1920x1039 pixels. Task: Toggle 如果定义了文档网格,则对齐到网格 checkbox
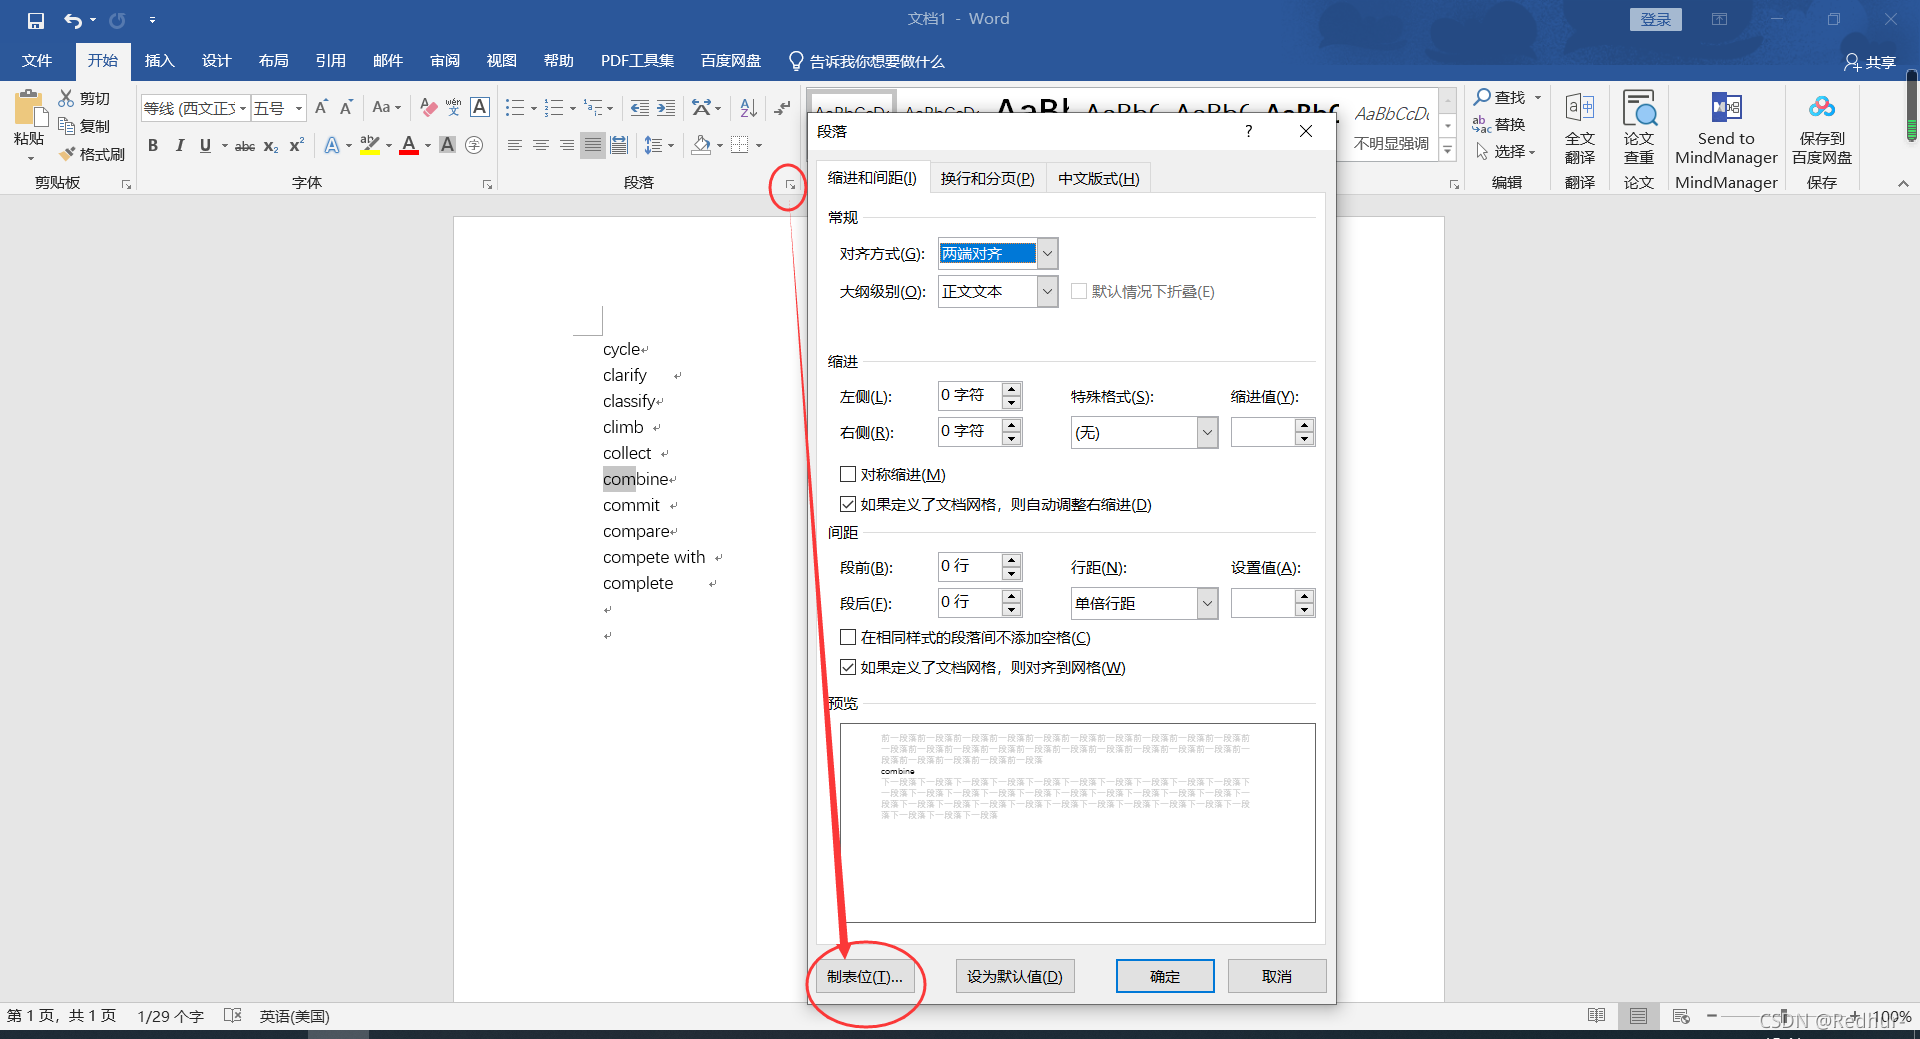pos(848,667)
